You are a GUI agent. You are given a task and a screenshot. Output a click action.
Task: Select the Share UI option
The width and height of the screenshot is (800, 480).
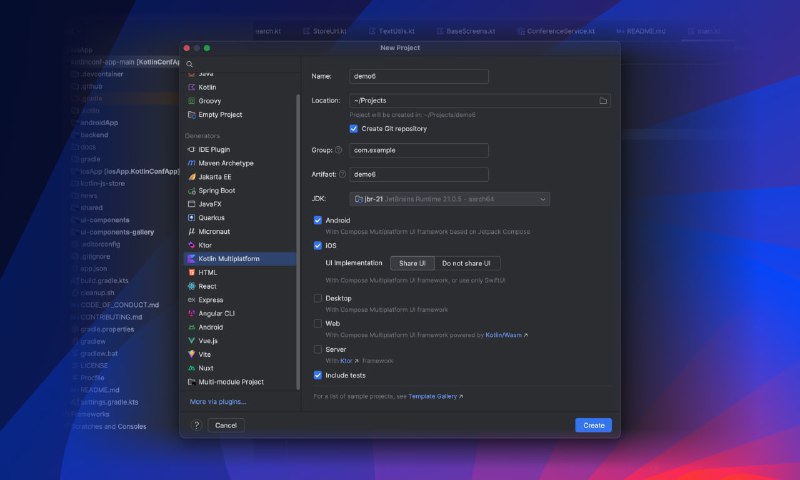point(412,263)
